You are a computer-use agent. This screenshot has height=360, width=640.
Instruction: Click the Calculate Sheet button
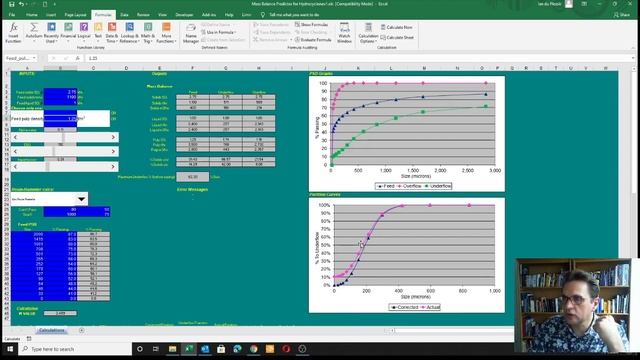[397, 38]
